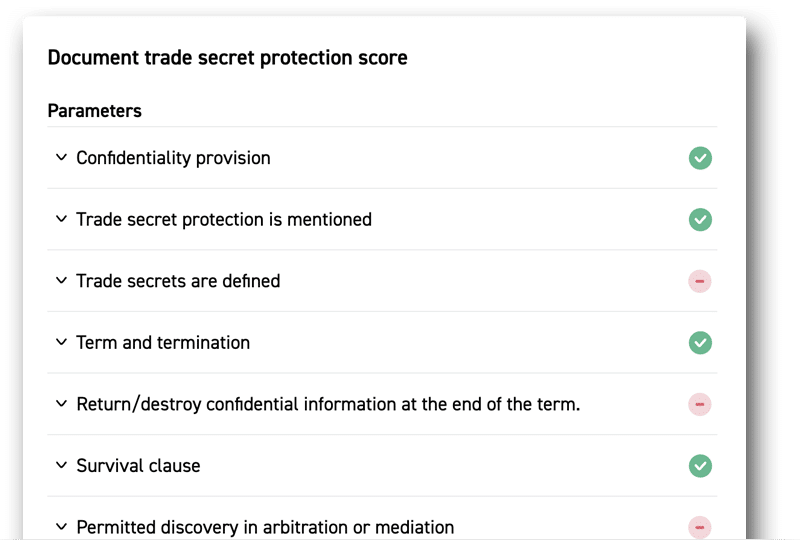Click red minus icon for Permitted discovery in arbitration
Screen dimensions: 800x540
[x=700, y=527]
